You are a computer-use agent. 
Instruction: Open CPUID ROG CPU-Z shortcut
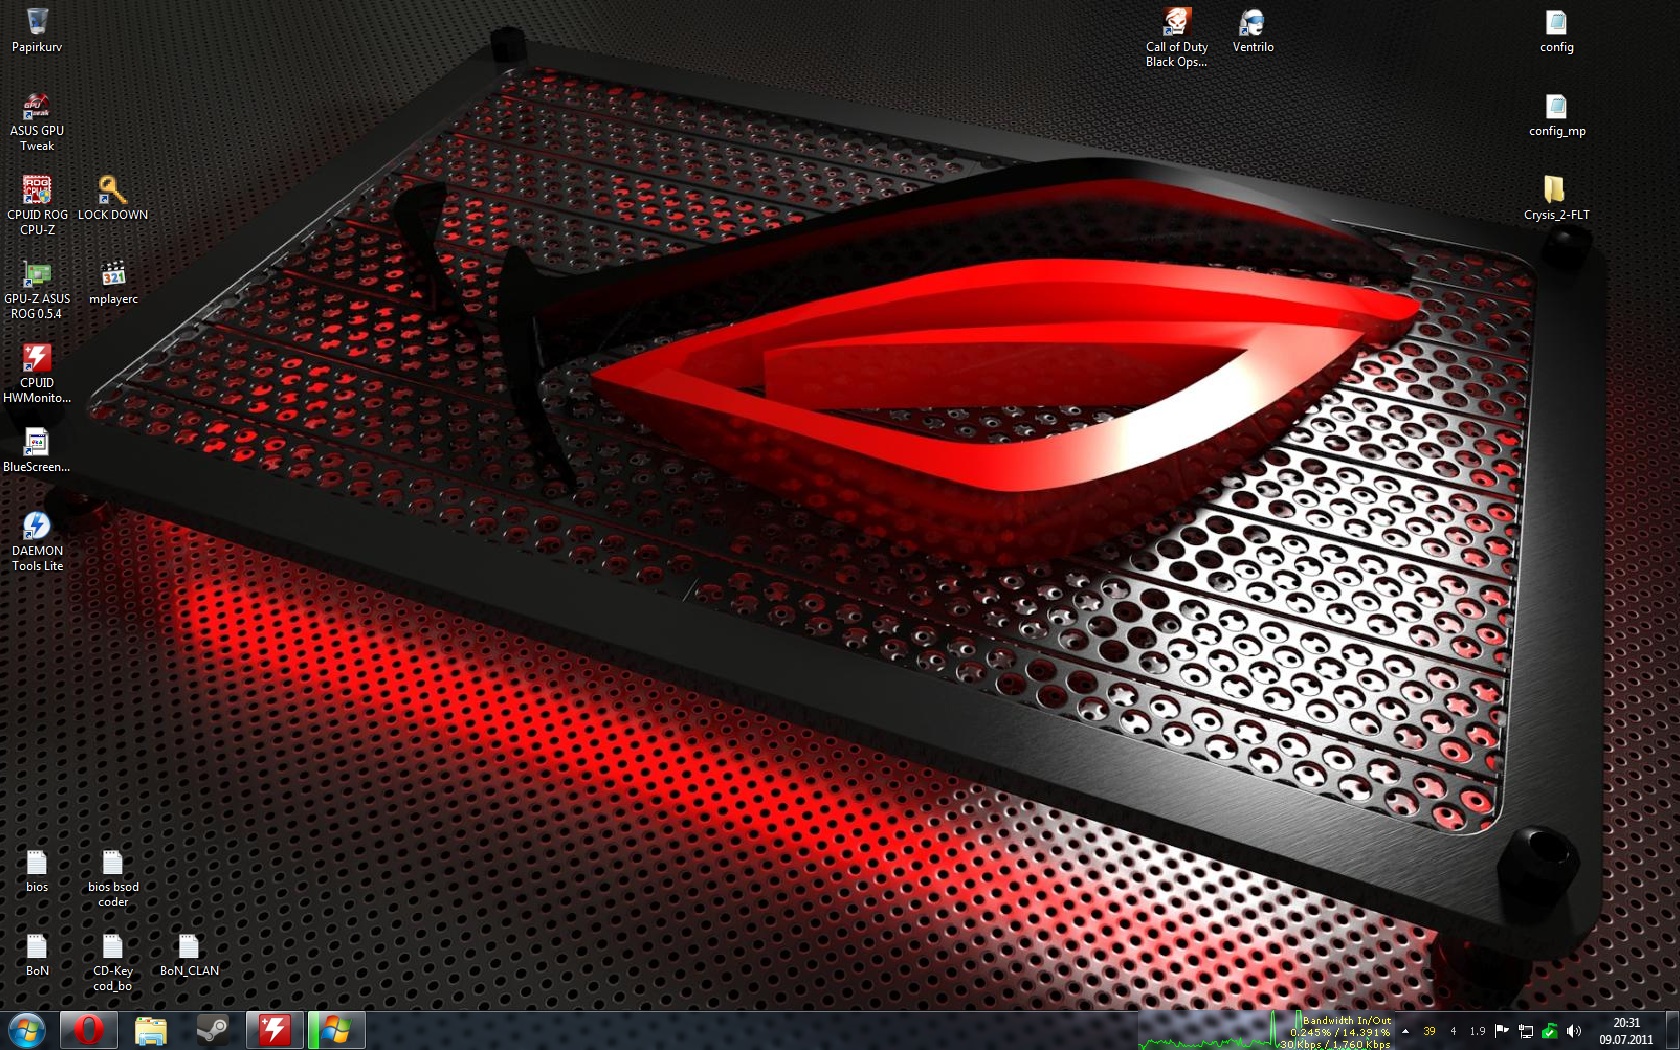(x=37, y=205)
